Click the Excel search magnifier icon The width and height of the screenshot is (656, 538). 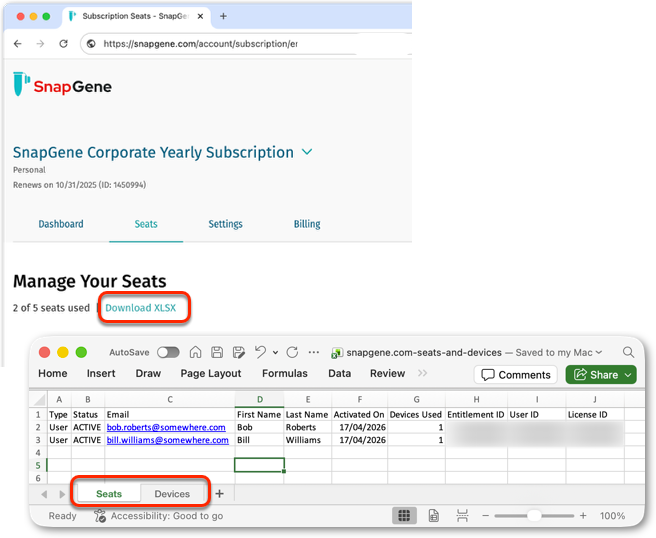(628, 352)
